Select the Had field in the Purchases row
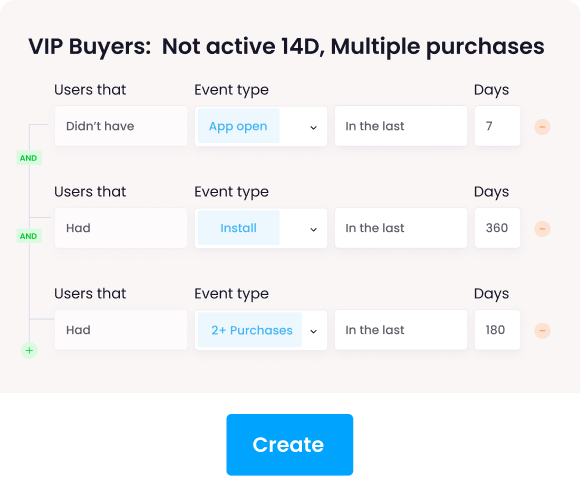 pyautogui.click(x=121, y=330)
